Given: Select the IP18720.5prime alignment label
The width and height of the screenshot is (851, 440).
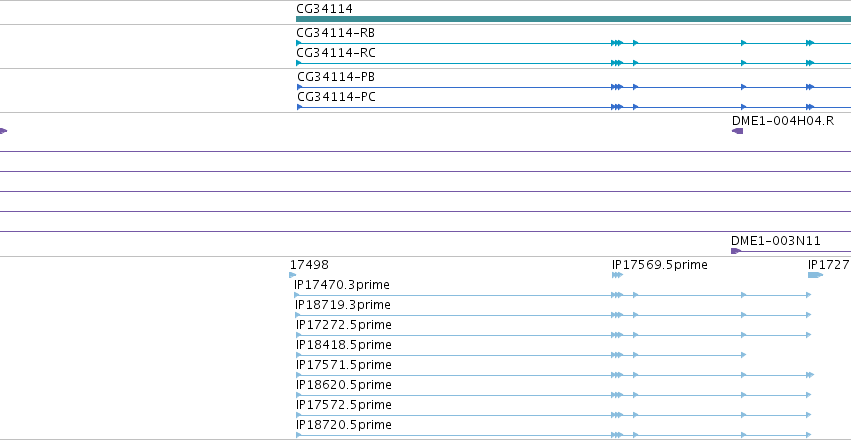Looking at the screenshot, I should pyautogui.click(x=344, y=425).
